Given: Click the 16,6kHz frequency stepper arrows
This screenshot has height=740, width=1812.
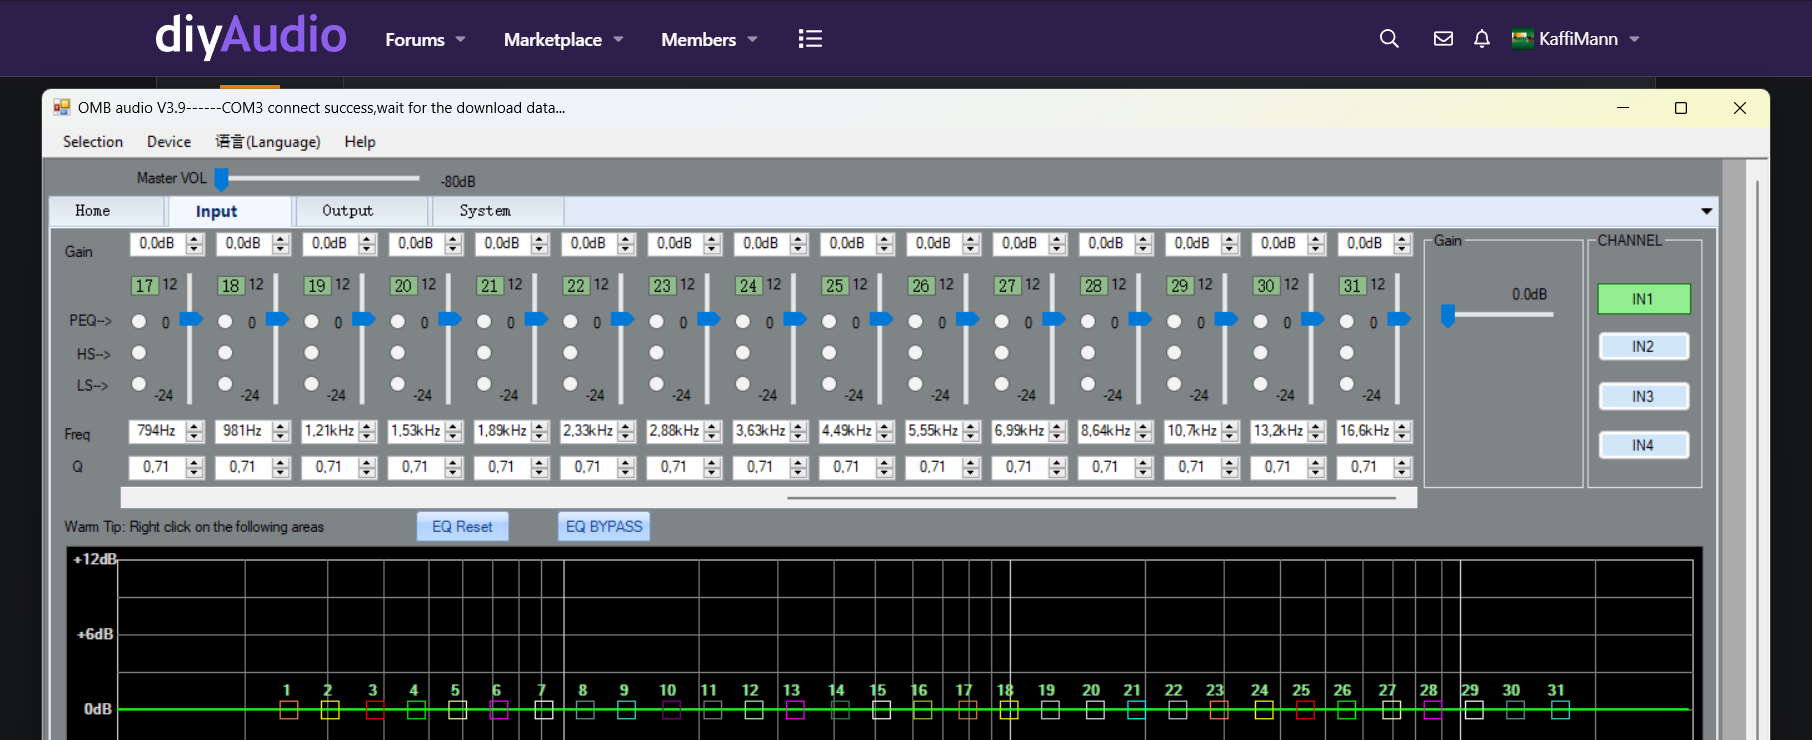Looking at the screenshot, I should (x=1403, y=431).
